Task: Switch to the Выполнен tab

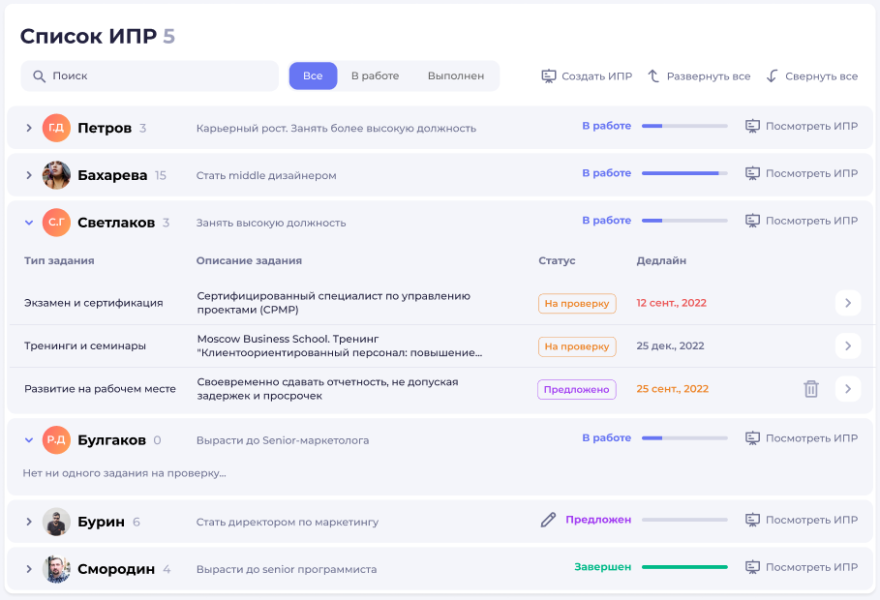Action: (455, 76)
